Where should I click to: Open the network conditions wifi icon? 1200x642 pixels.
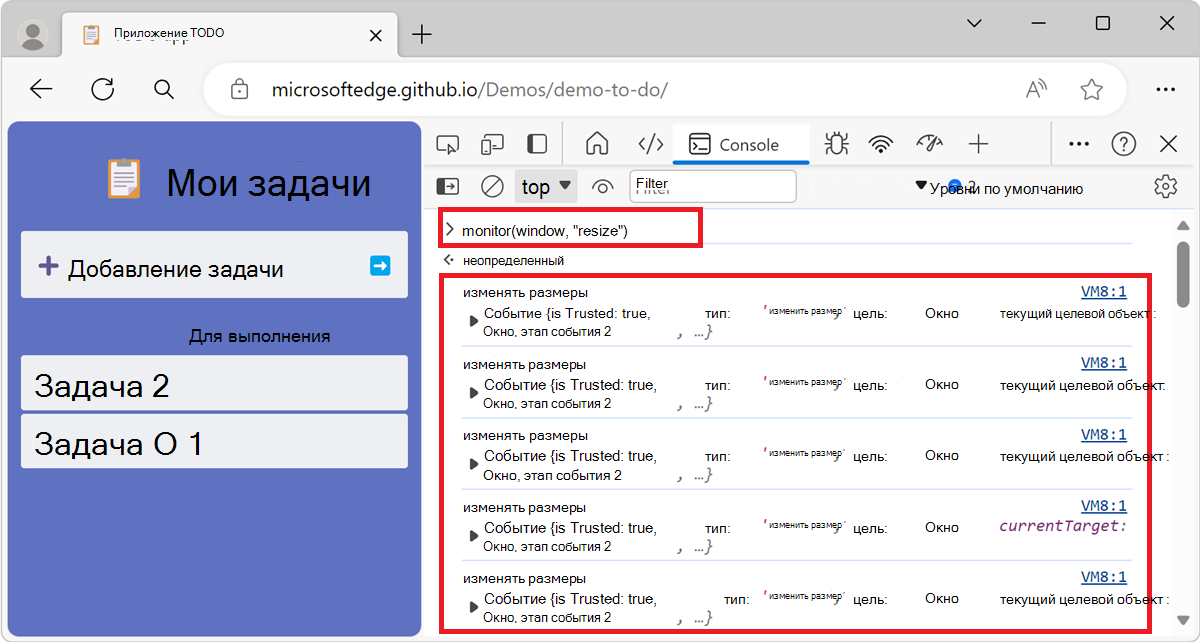pyautogui.click(x=881, y=143)
